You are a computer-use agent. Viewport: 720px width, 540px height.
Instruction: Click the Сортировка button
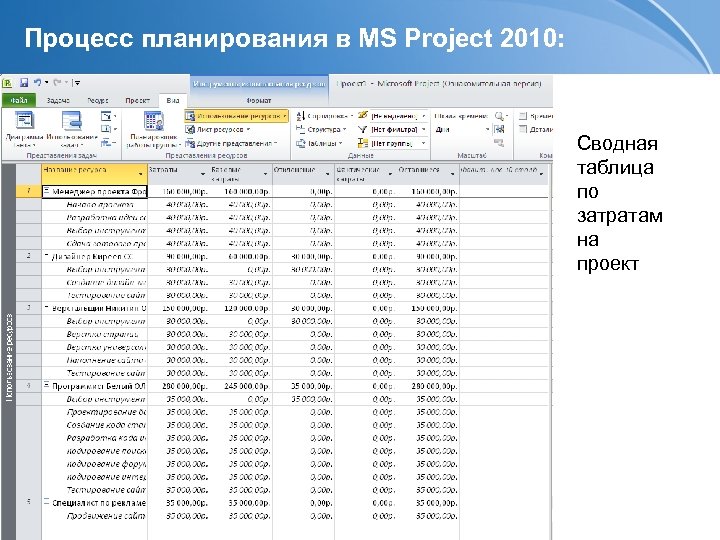point(325,116)
